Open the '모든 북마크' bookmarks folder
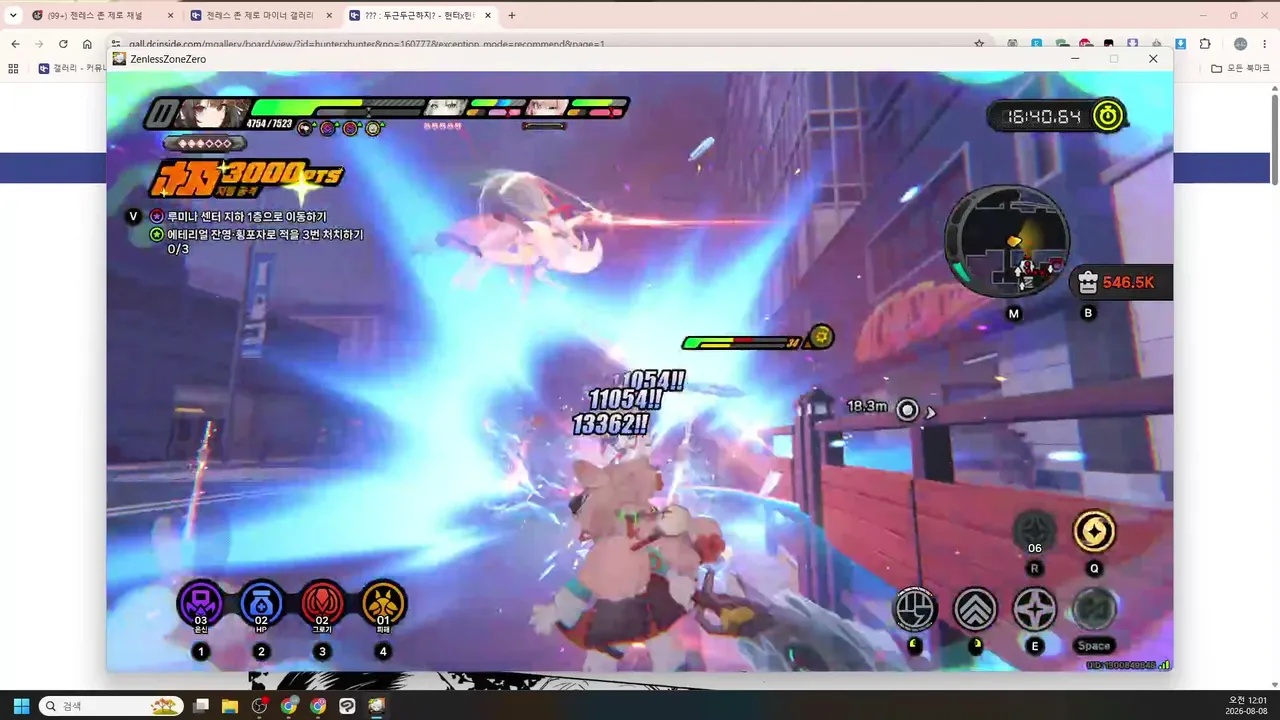The width and height of the screenshot is (1280, 720). pos(1240,68)
